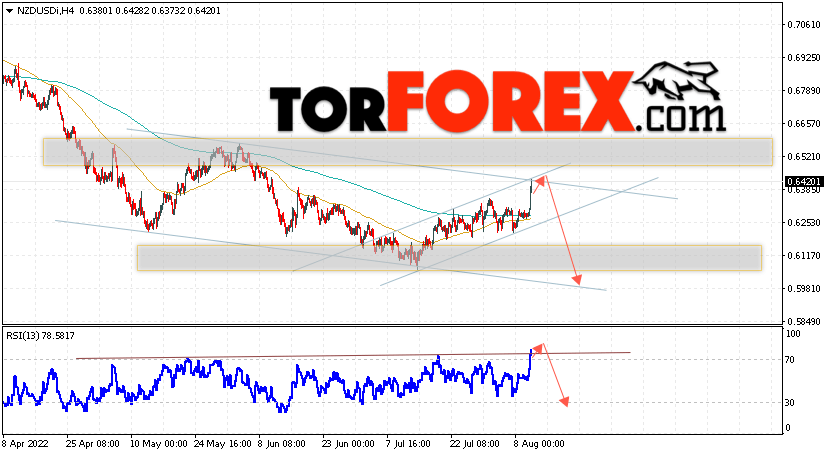Image resolution: width=828 pixels, height=455 pixels.
Task: Select the OHLC values 0.63801 0.64282 0.63732 0.64201
Action: click(150, 11)
